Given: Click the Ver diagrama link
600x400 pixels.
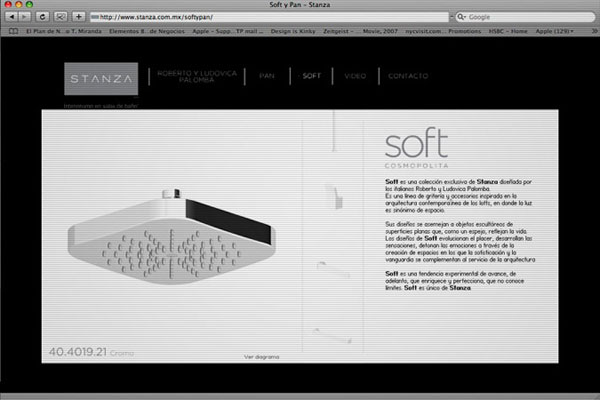Looking at the screenshot, I should click(x=262, y=357).
